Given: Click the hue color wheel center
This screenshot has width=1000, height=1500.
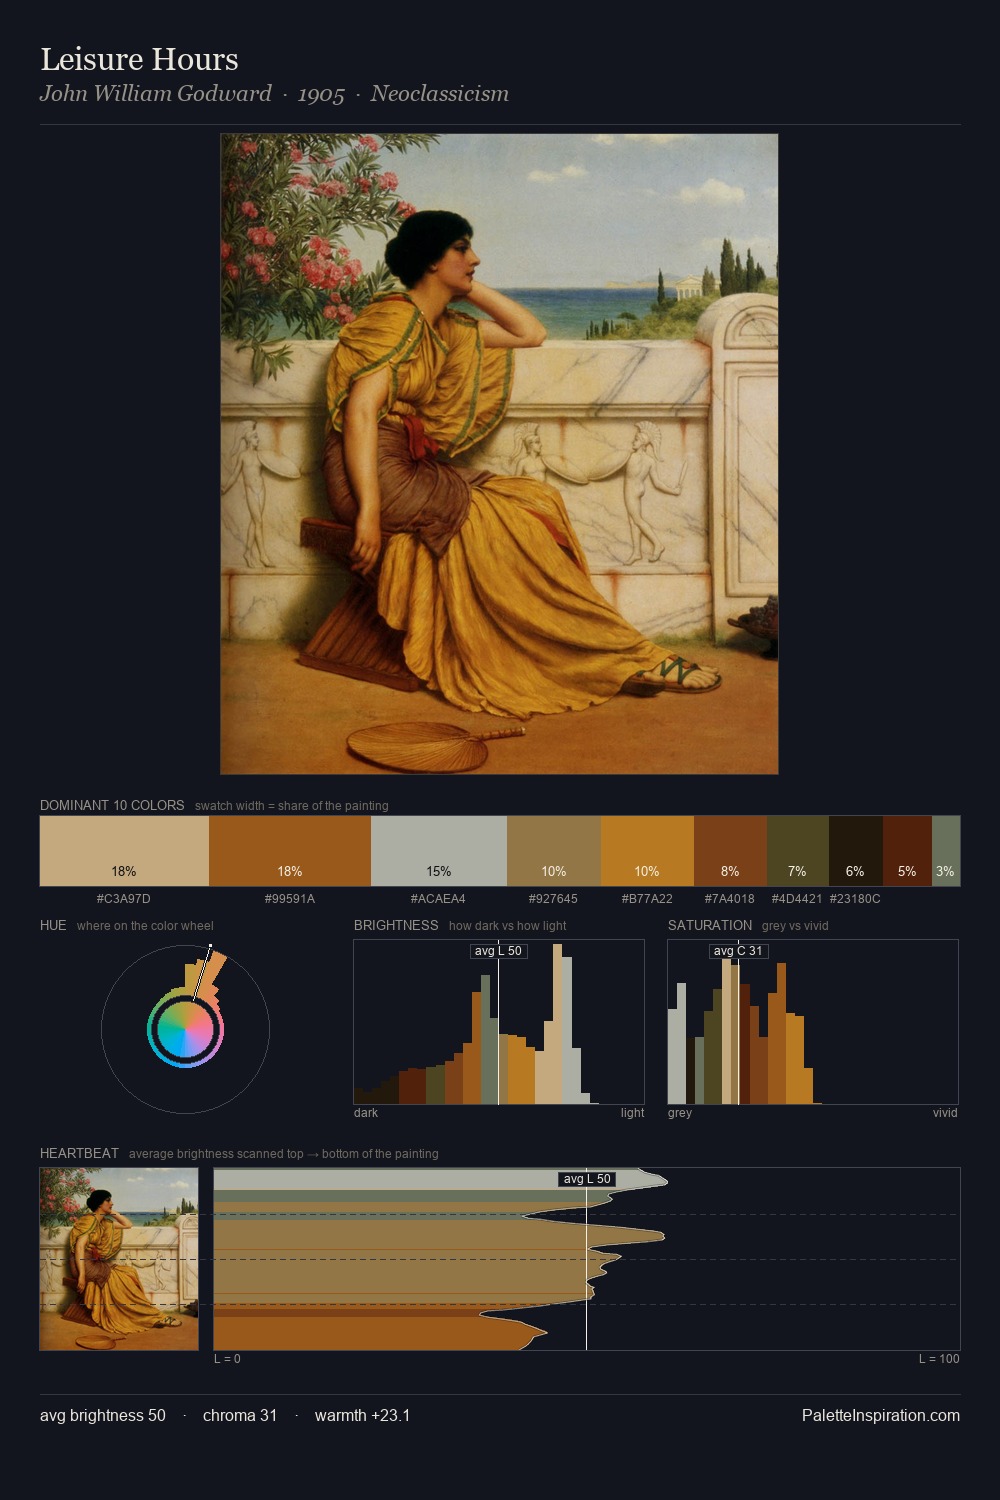Looking at the screenshot, I should click(185, 1029).
